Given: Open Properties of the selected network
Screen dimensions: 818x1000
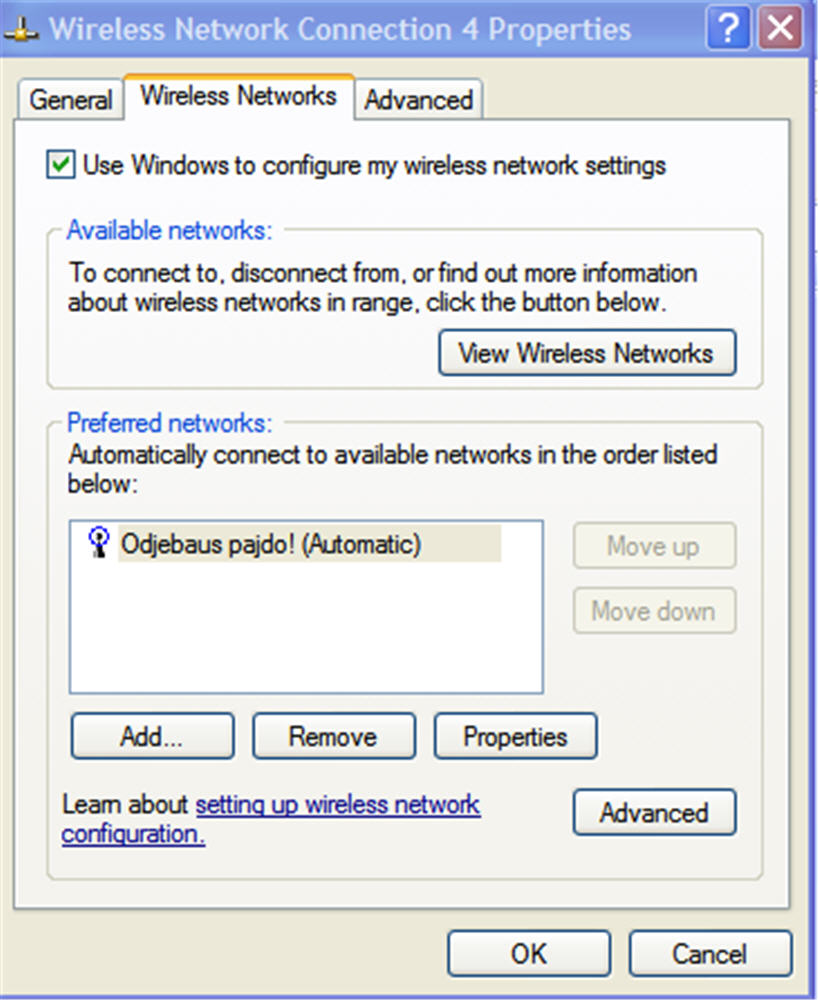Looking at the screenshot, I should point(515,737).
